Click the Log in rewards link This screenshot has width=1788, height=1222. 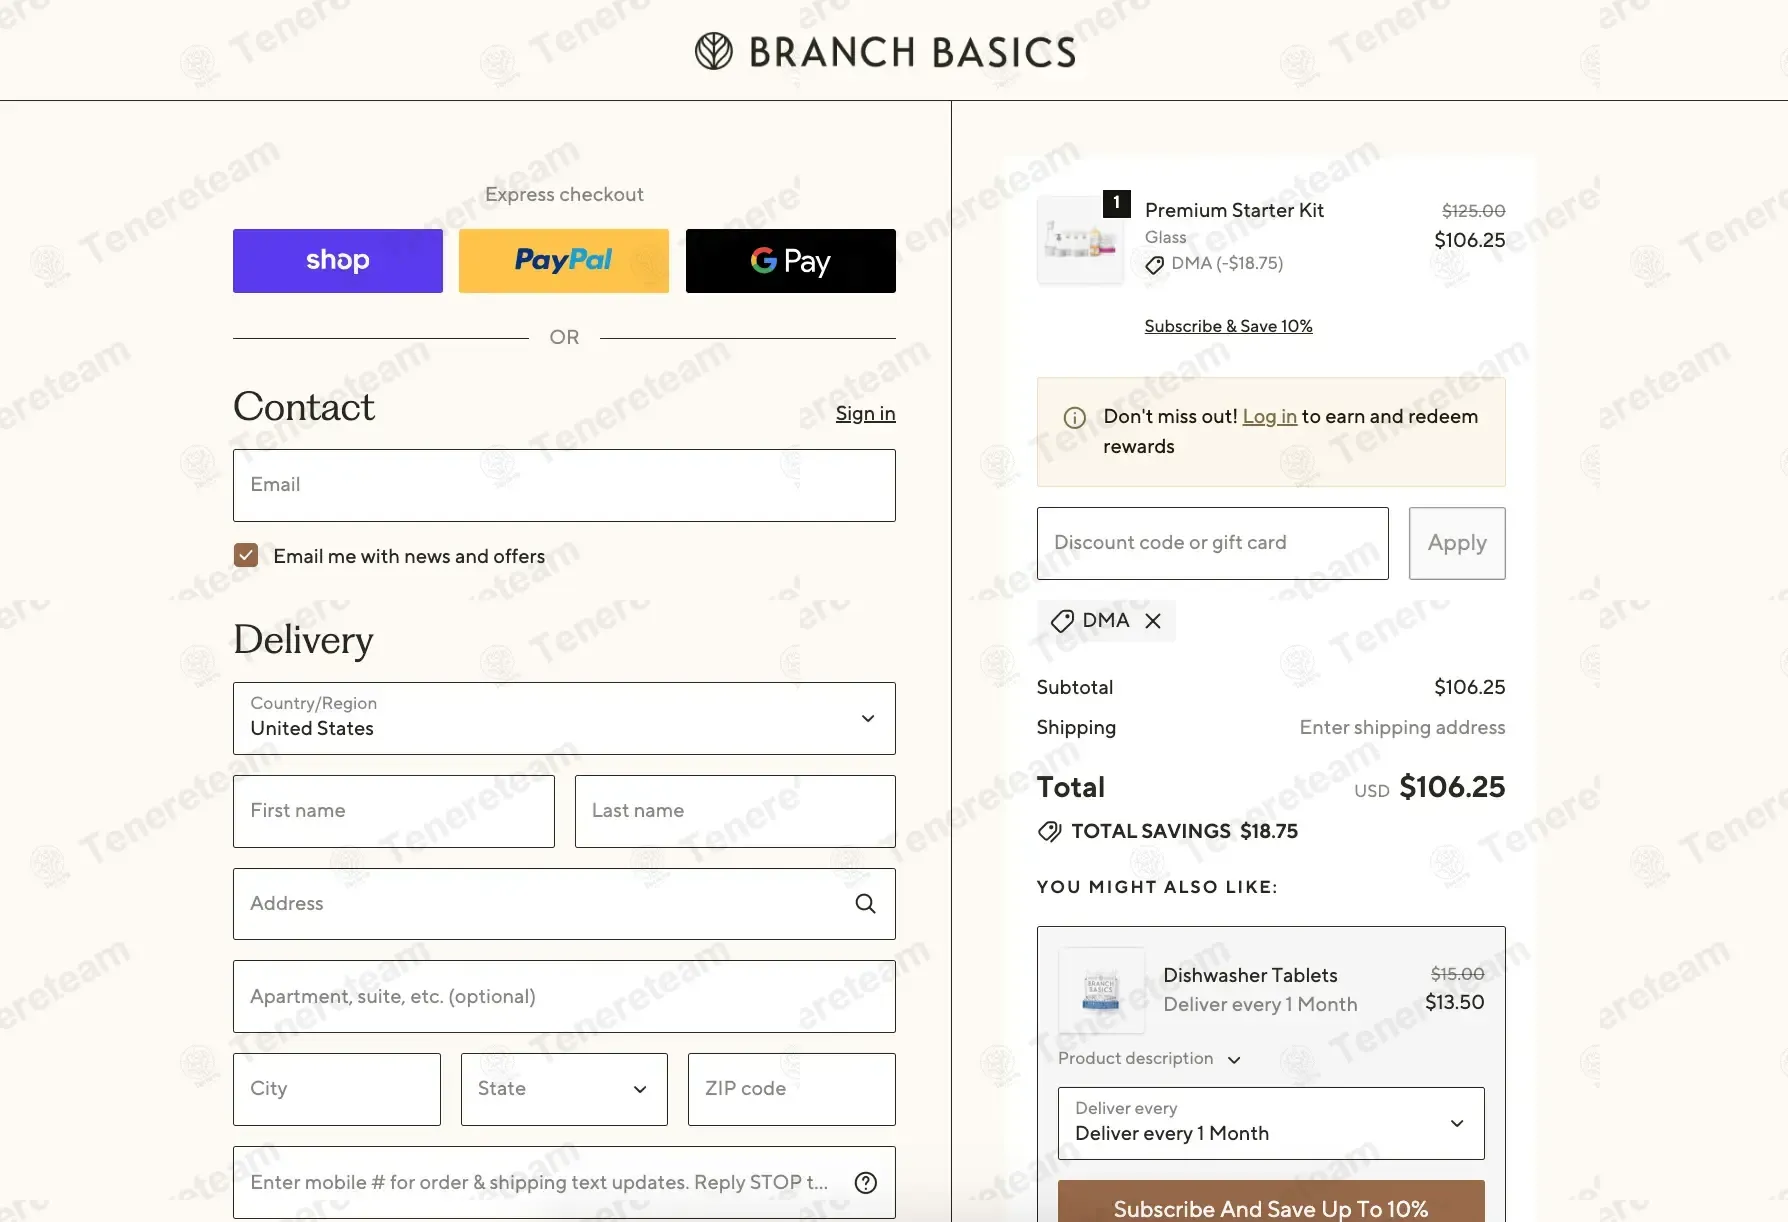[x=1269, y=417]
